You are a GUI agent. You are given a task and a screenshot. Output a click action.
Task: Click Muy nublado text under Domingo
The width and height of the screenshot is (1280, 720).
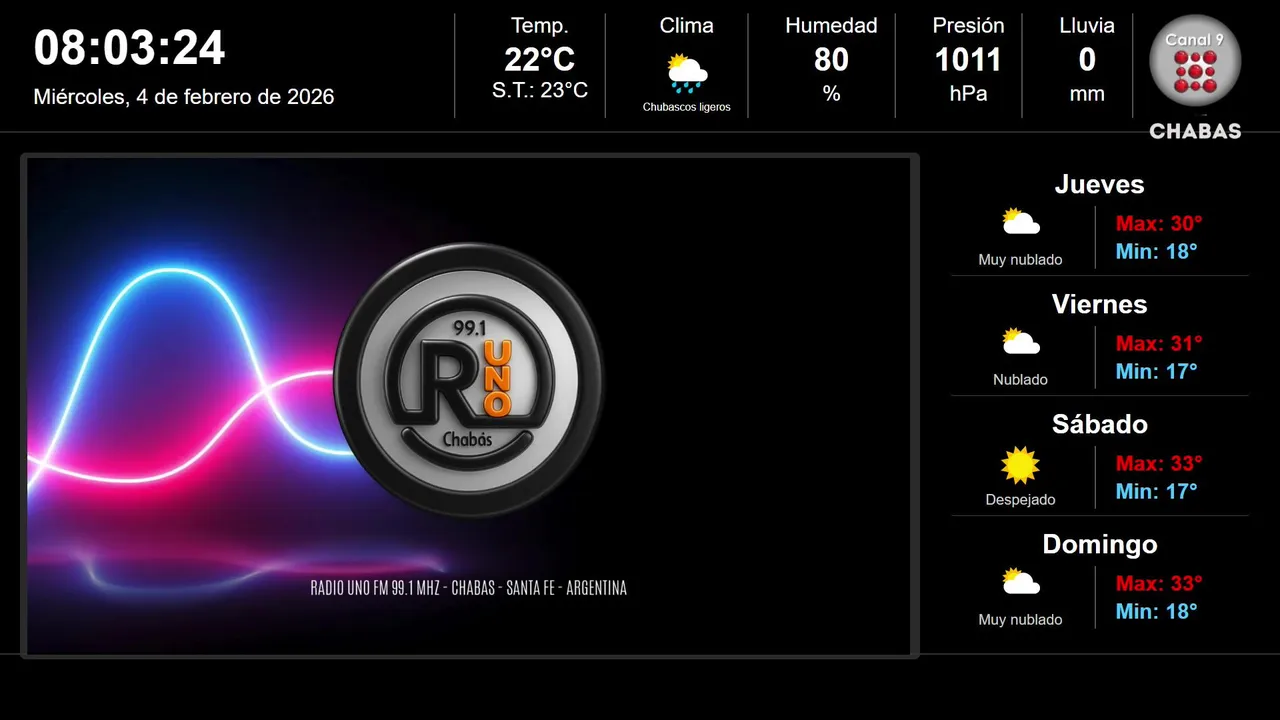[1021, 620]
